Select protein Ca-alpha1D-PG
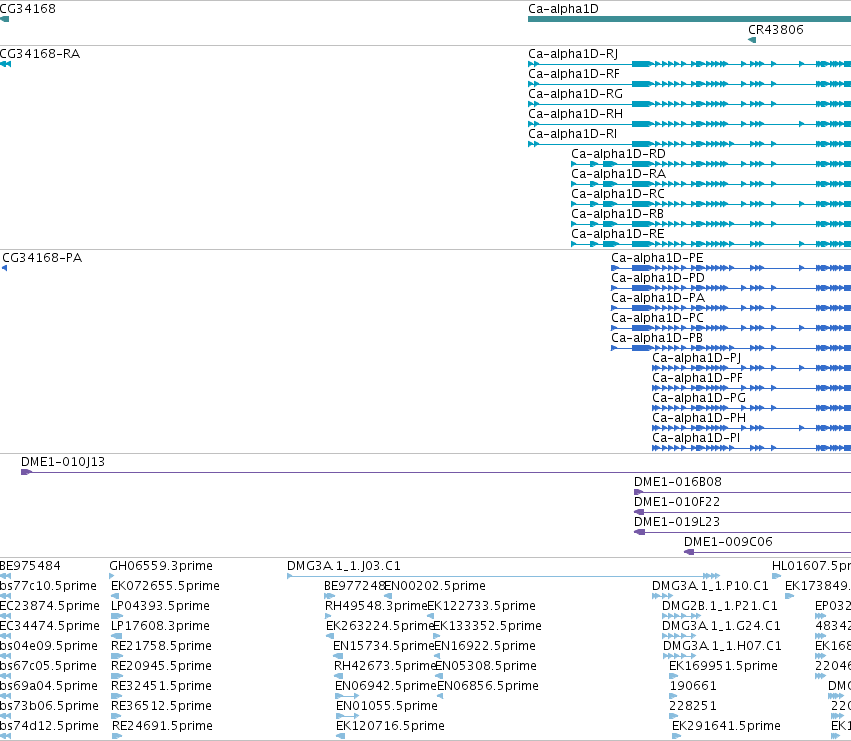Viewport: 851px width, 741px height. pos(752,408)
